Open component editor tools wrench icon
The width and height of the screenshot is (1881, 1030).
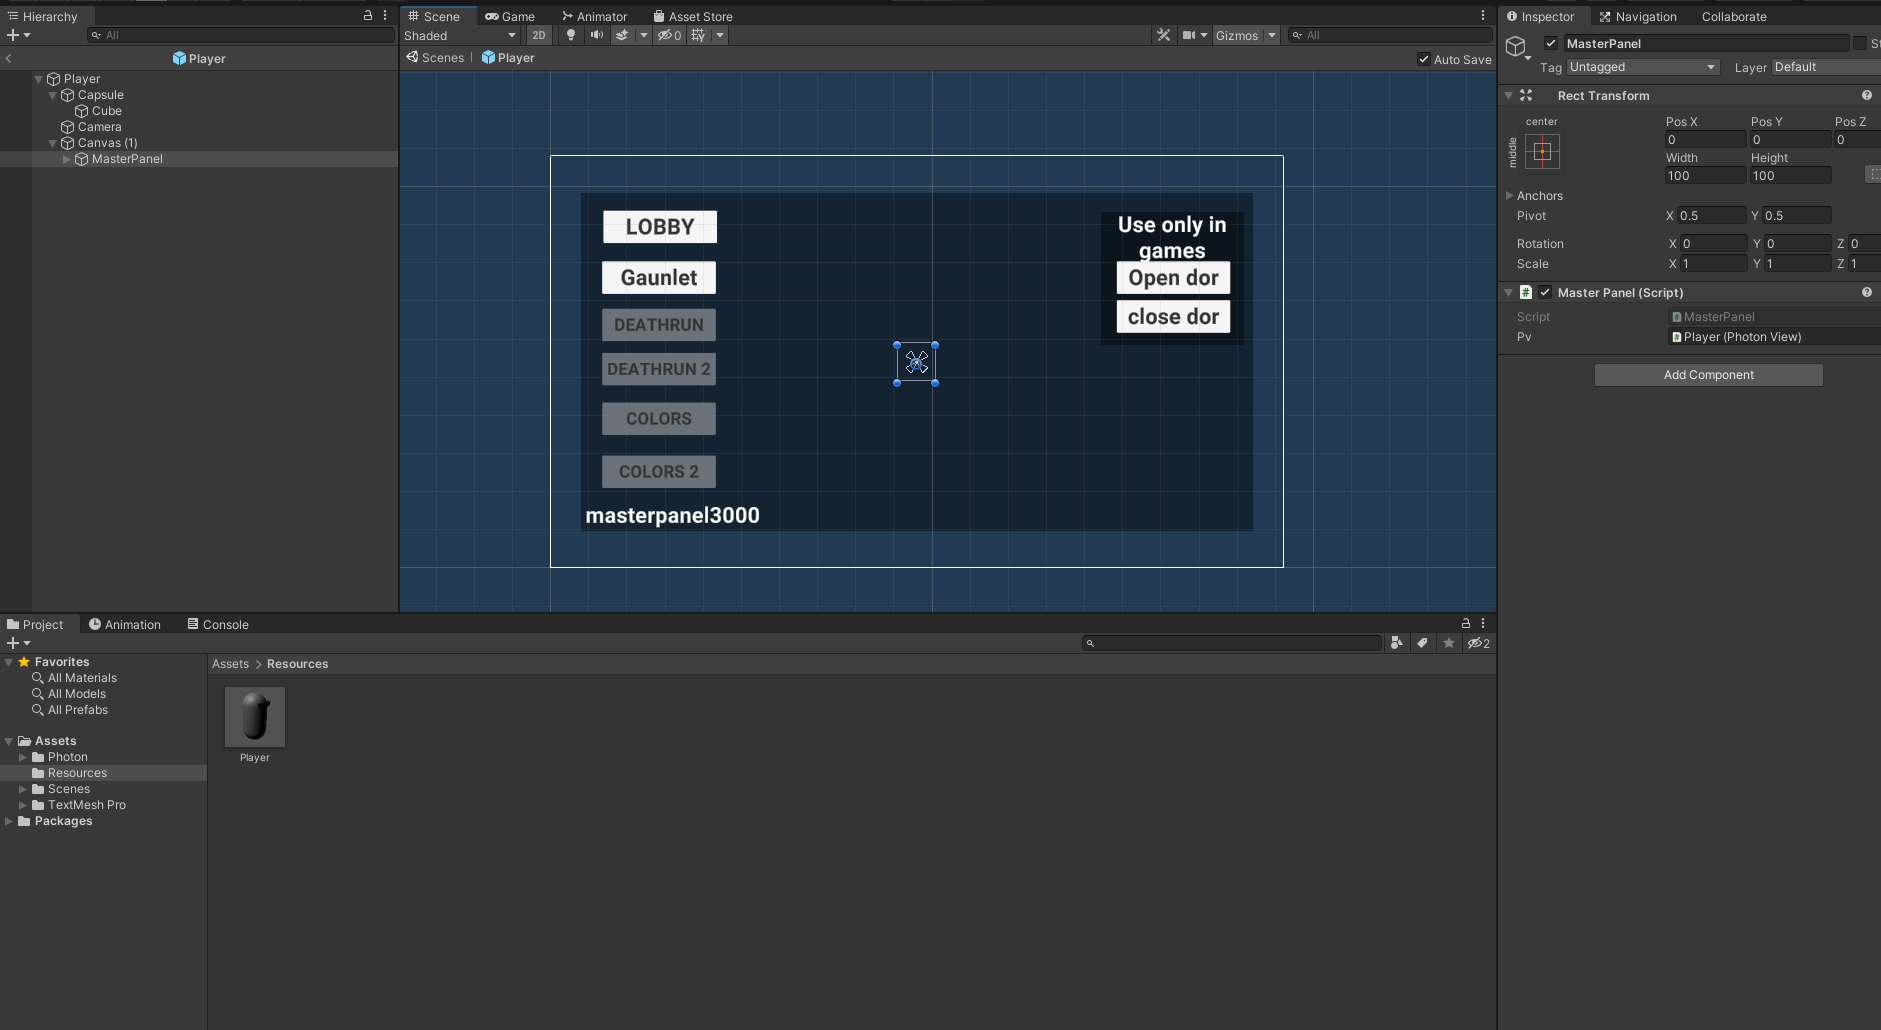point(1163,35)
